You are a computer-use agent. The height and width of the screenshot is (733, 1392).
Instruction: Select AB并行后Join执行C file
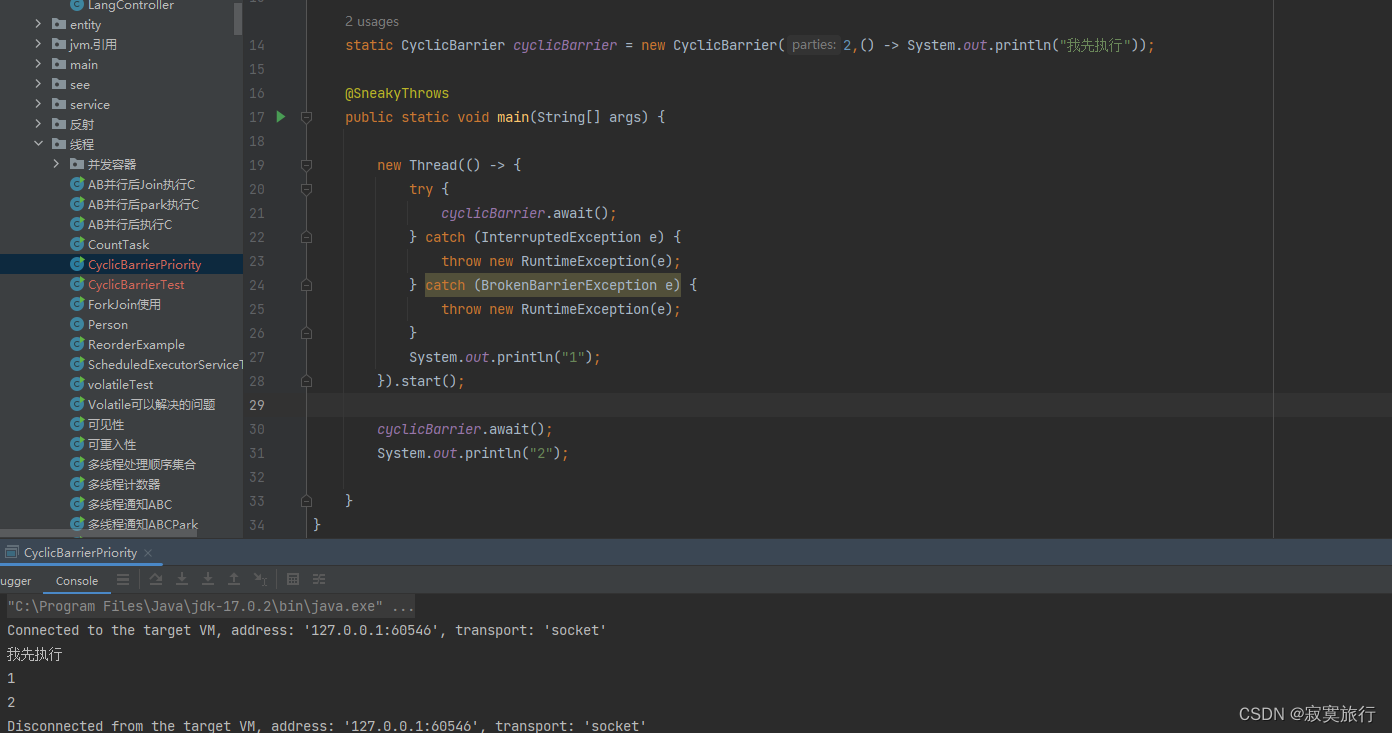click(141, 184)
